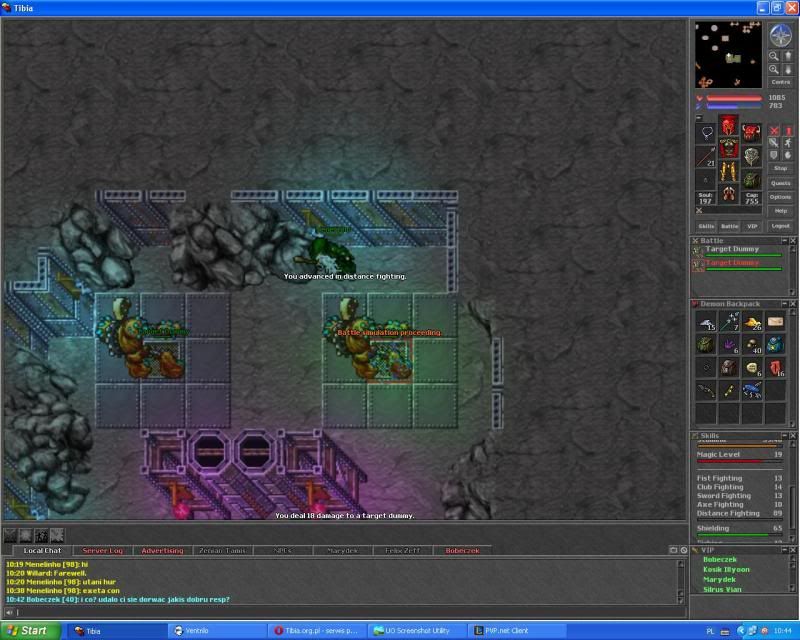
Task: Click the green item in ammo slot
Action: [751, 180]
